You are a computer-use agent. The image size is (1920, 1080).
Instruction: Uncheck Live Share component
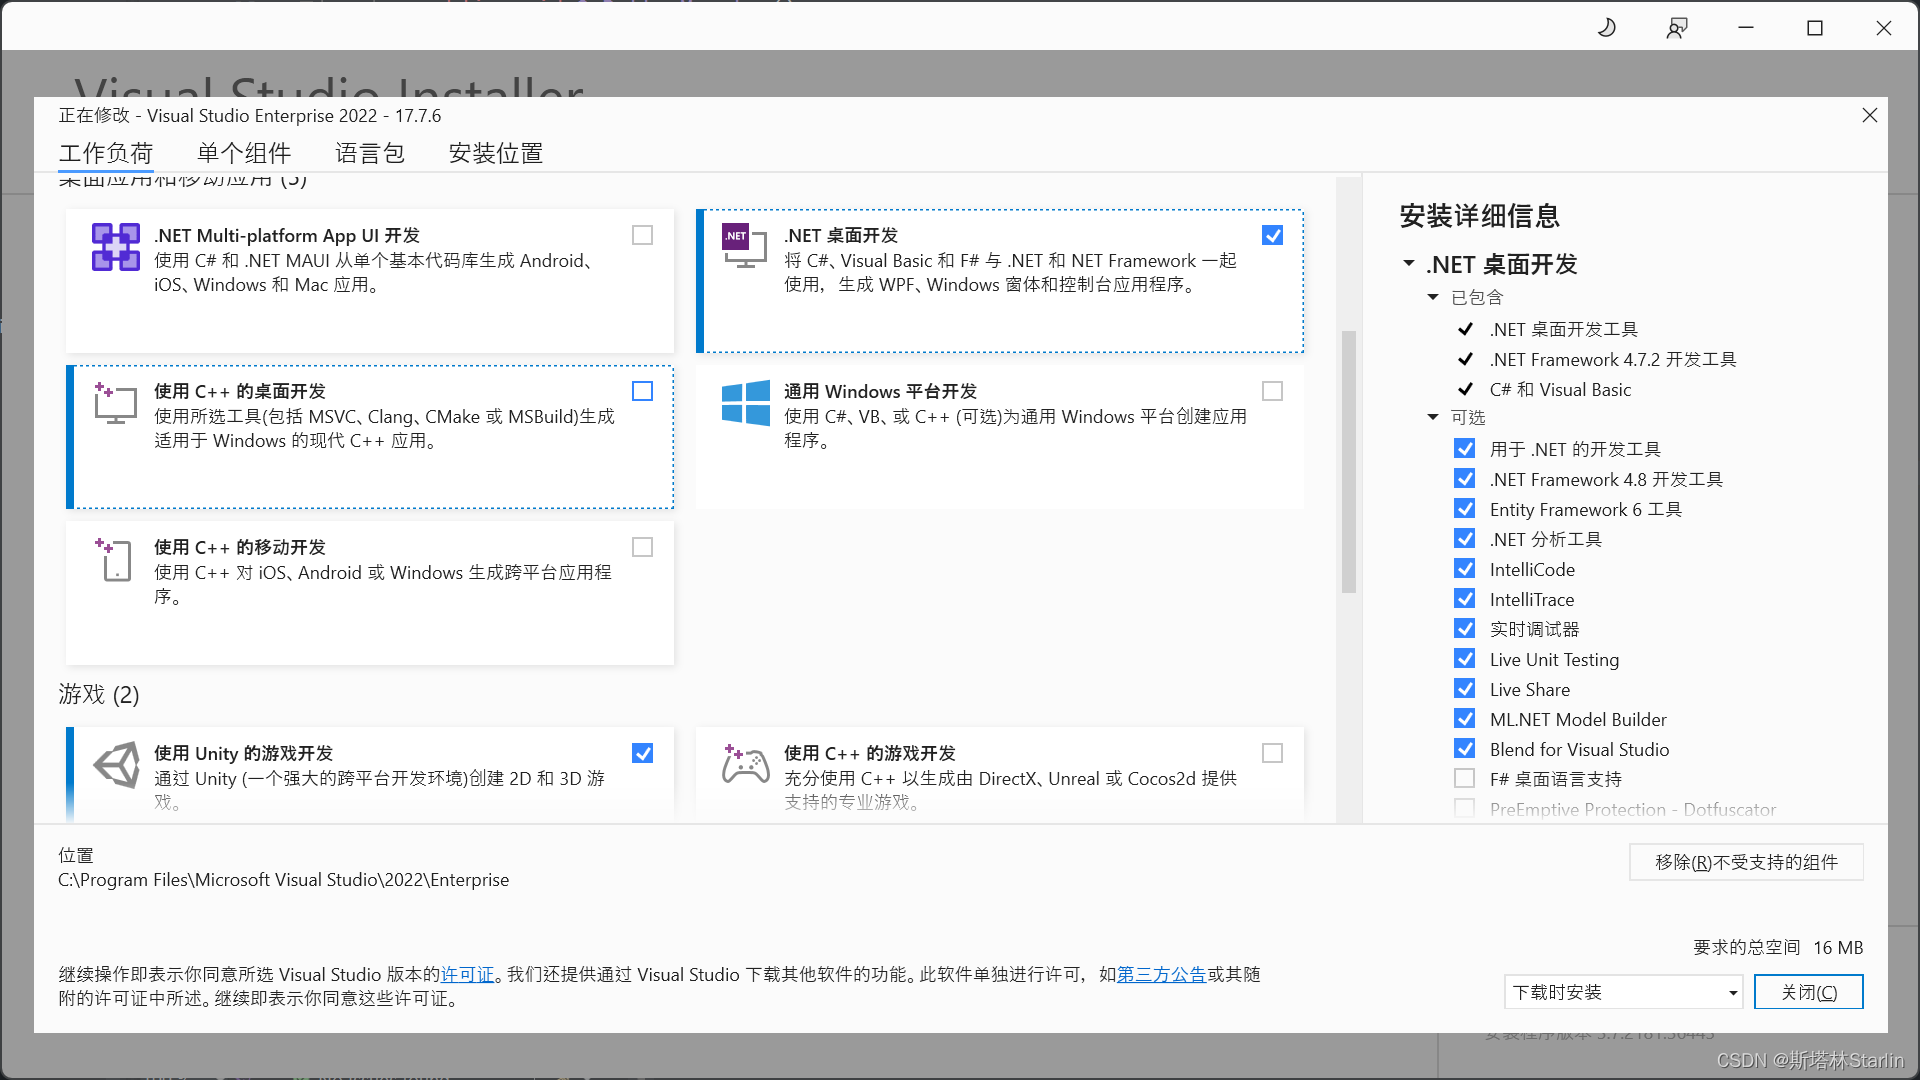click(1465, 689)
